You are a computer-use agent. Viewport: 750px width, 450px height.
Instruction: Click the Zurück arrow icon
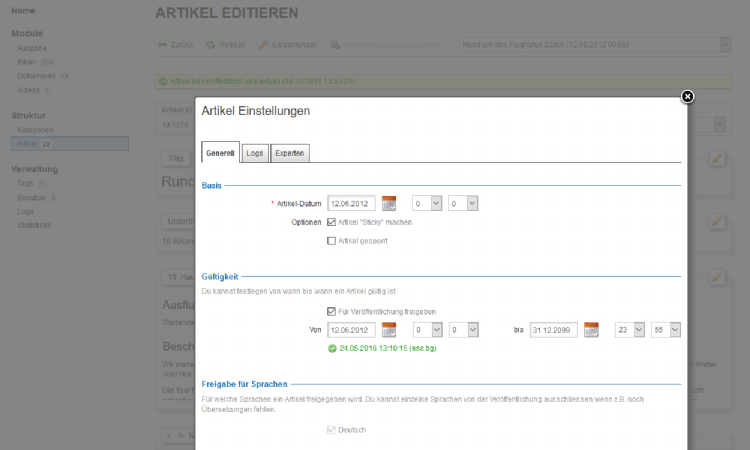pyautogui.click(x=163, y=45)
